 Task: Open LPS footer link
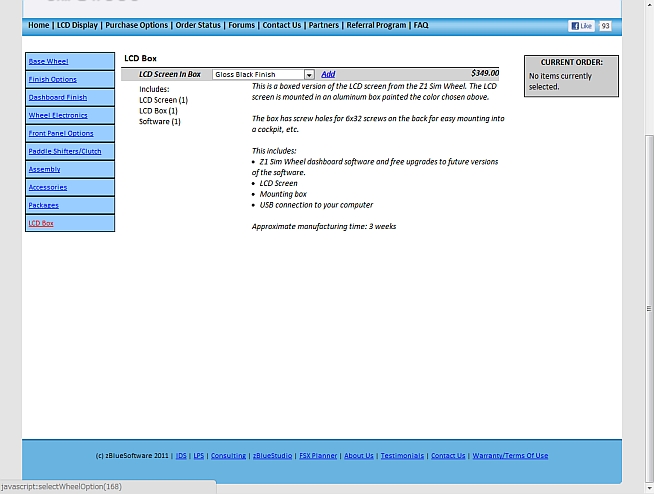click(199, 456)
